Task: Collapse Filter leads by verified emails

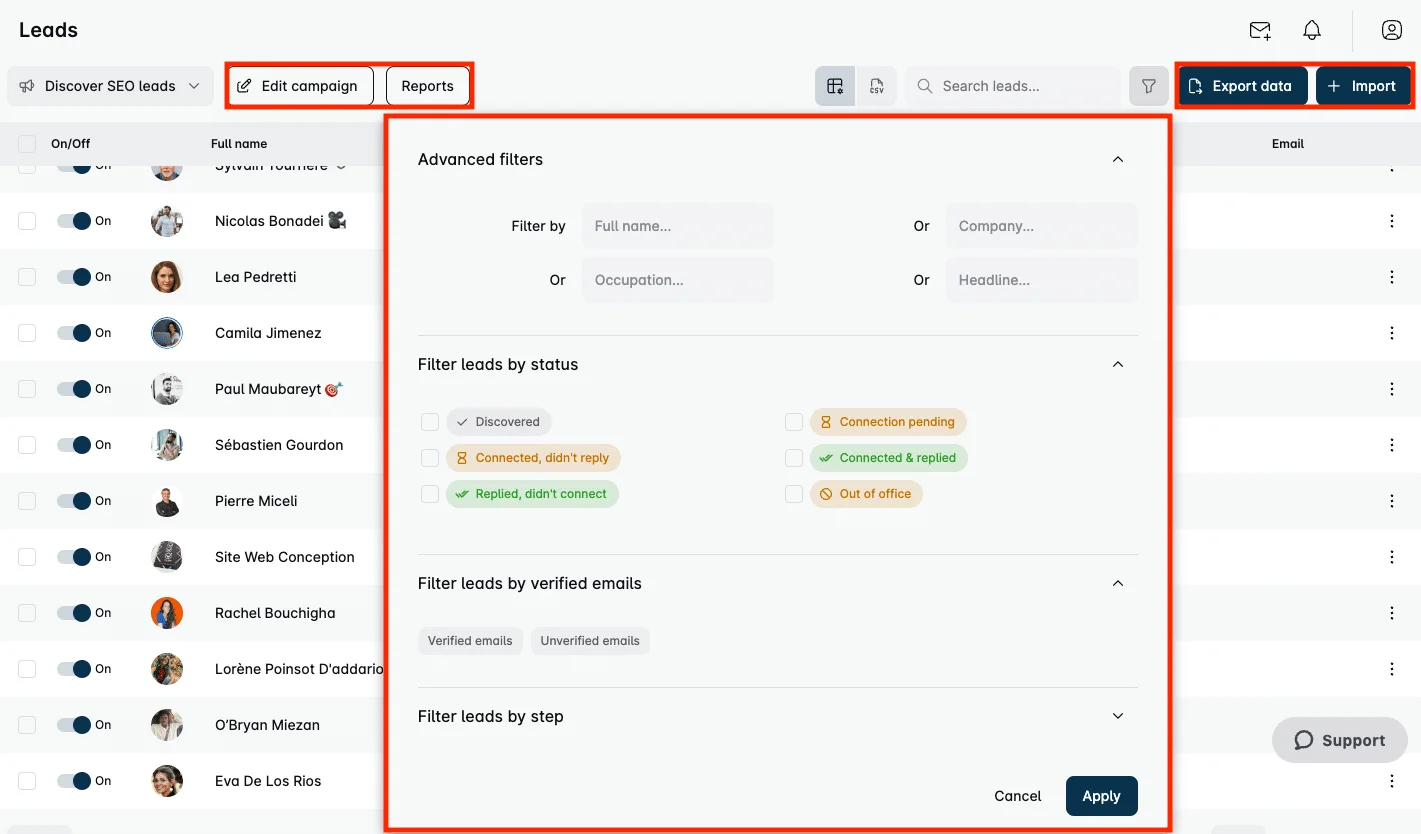Action: [1118, 583]
